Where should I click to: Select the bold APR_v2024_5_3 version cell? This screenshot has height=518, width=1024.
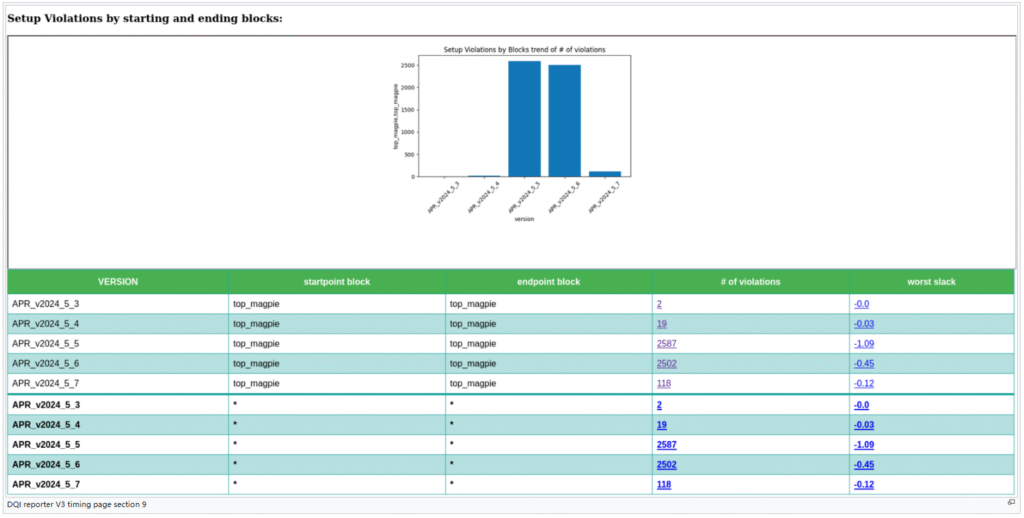(x=59, y=404)
